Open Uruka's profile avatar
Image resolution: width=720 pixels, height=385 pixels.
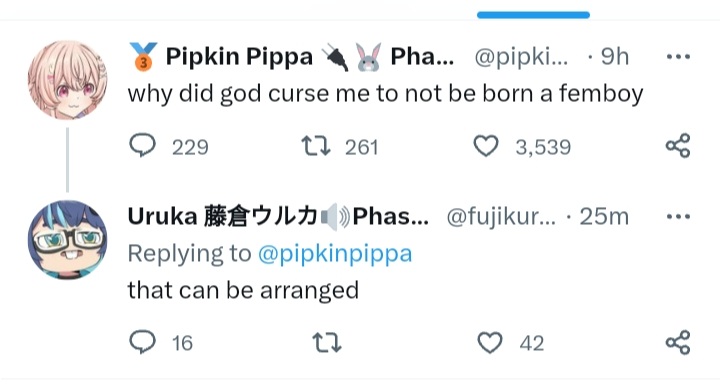68,240
